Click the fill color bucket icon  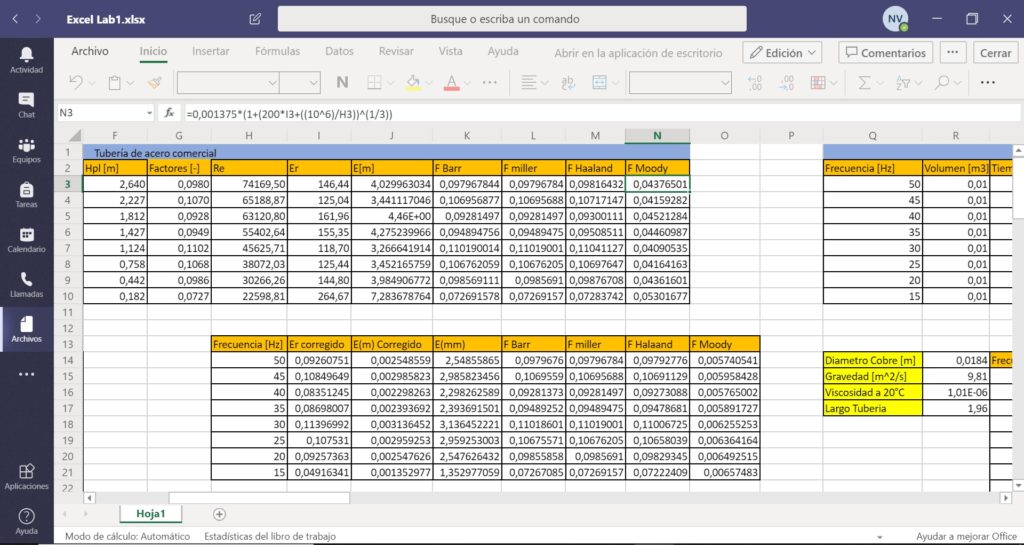click(x=414, y=83)
